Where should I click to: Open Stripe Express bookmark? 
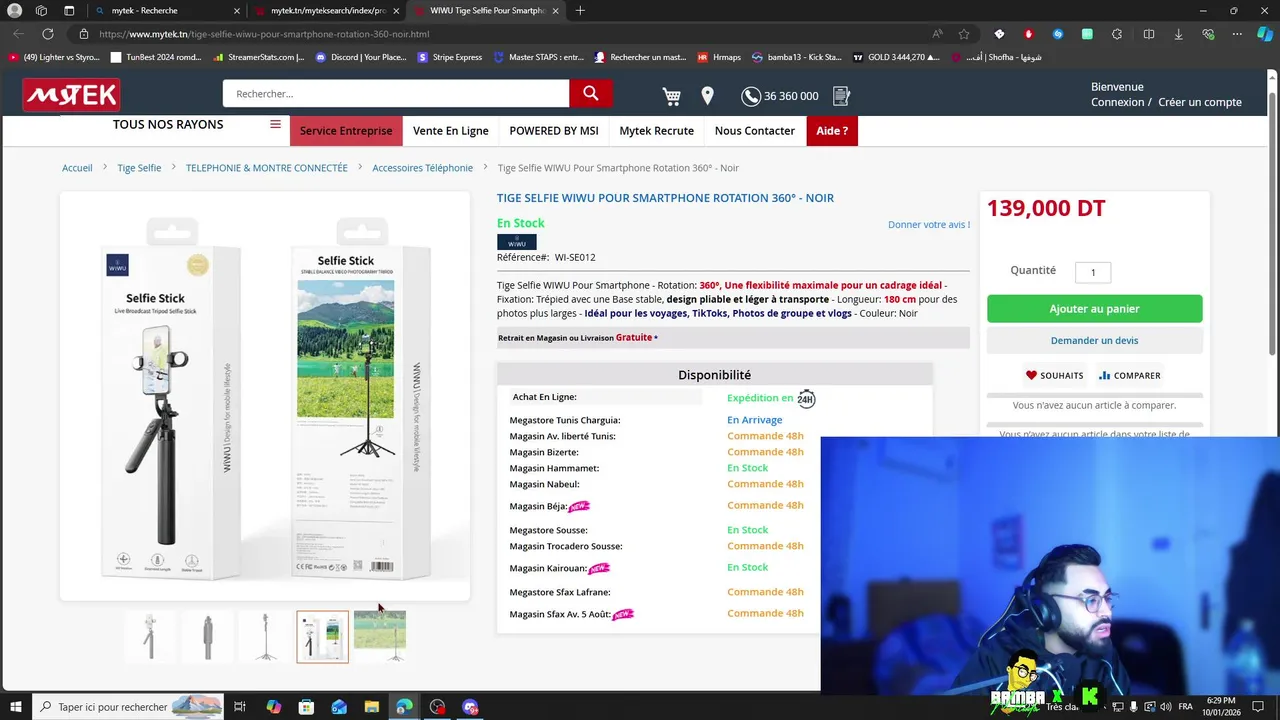coord(450,57)
